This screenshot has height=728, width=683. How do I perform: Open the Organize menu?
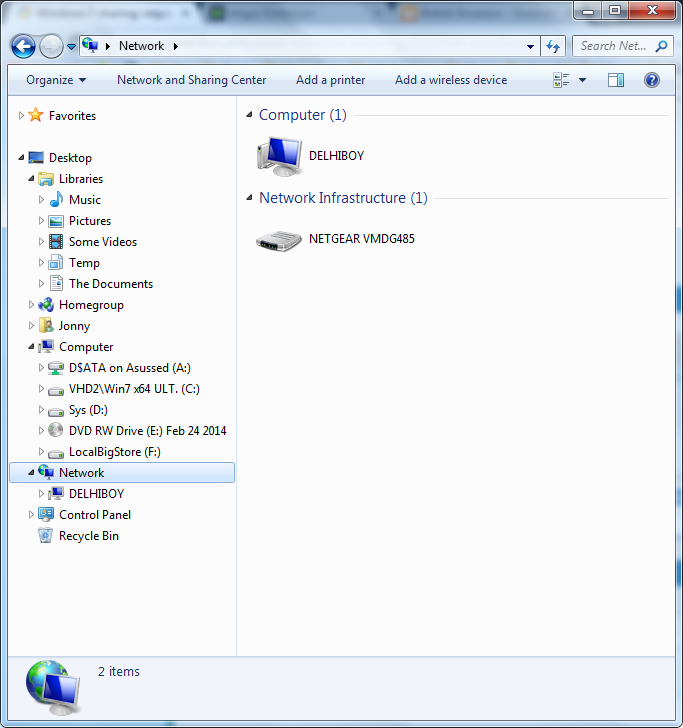(56, 80)
